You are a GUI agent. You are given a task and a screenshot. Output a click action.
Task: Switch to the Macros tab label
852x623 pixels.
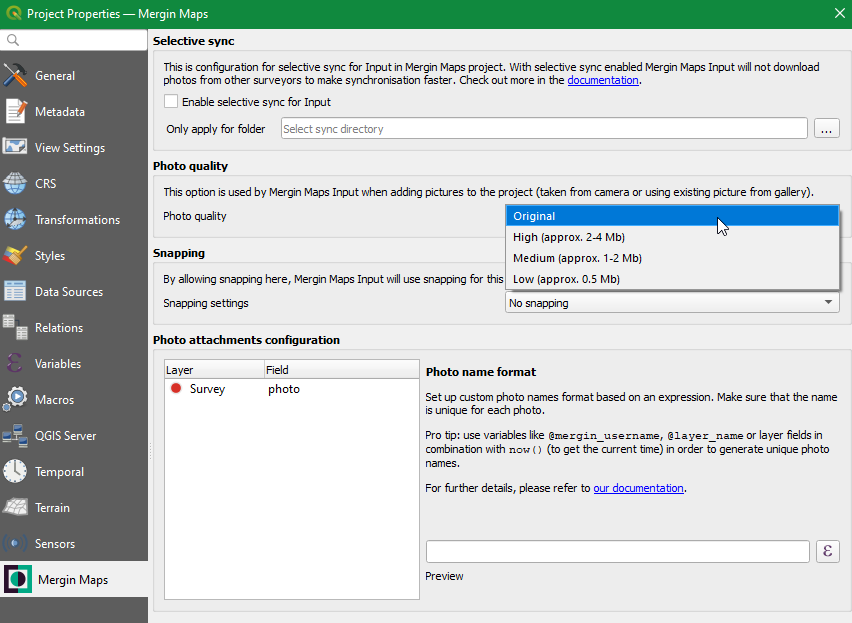coord(54,400)
